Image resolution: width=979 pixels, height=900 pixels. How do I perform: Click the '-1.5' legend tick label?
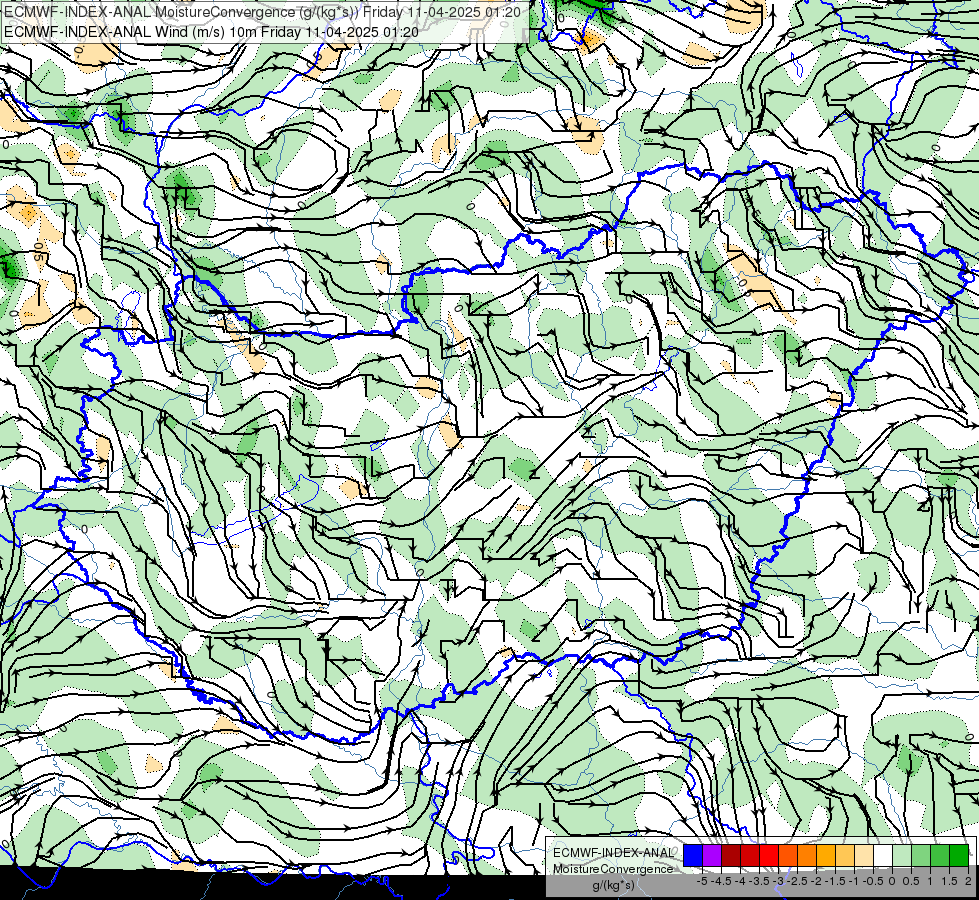click(834, 881)
